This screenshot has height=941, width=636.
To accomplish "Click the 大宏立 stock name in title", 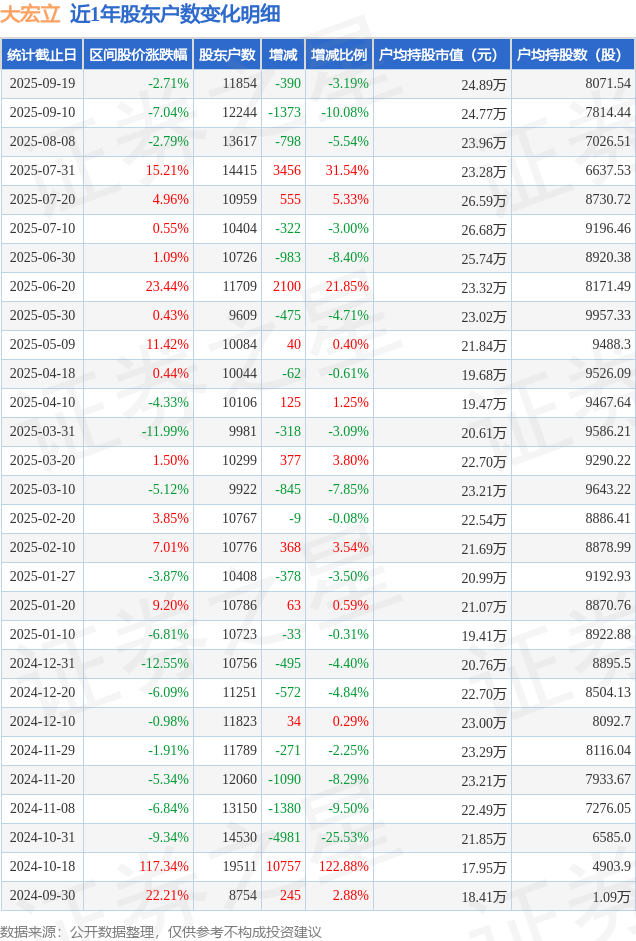I will 31,14.
